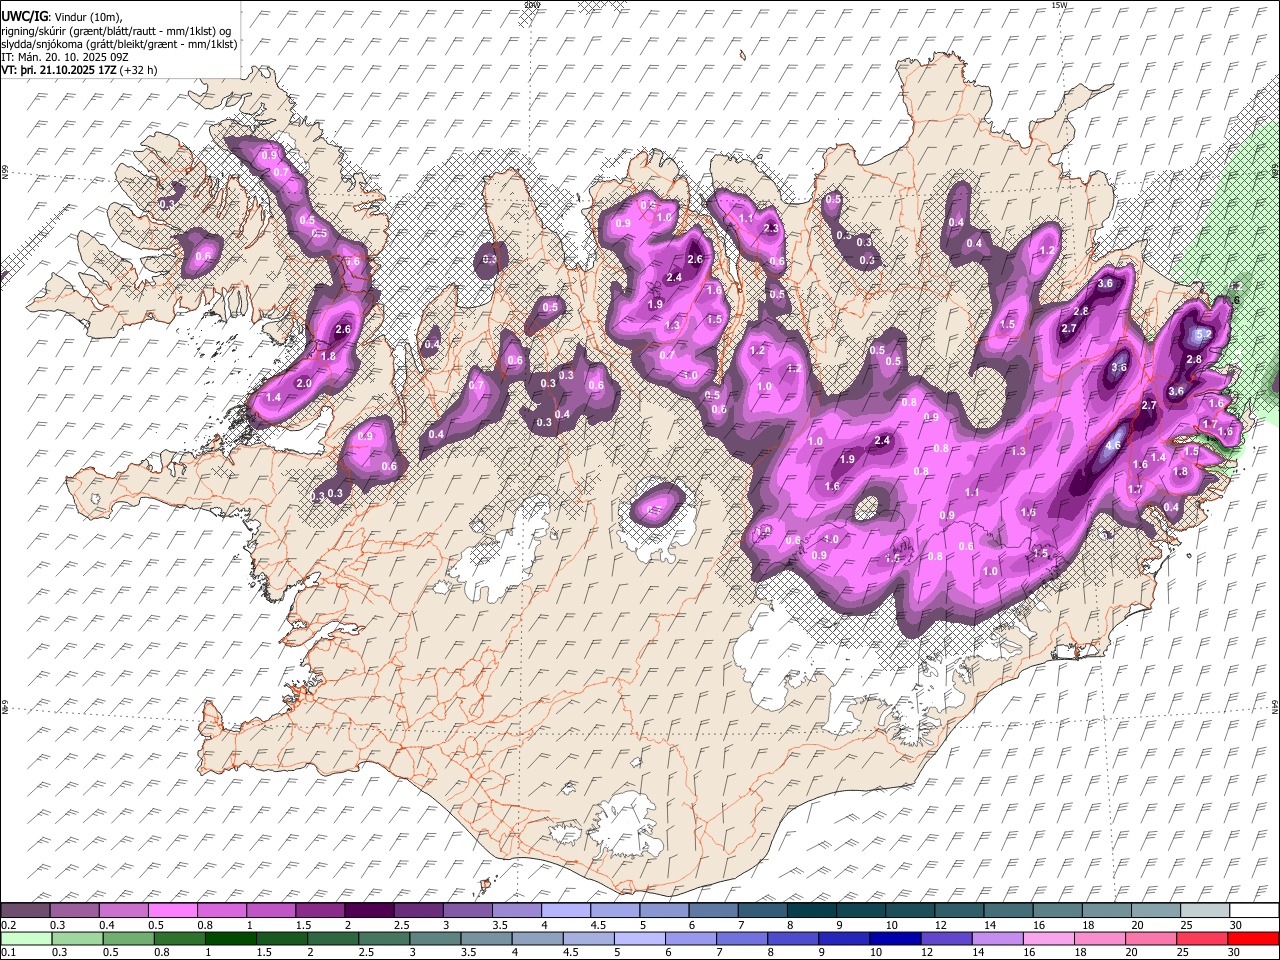Pick the 7 blue swatch in lower legend row

tap(742, 938)
